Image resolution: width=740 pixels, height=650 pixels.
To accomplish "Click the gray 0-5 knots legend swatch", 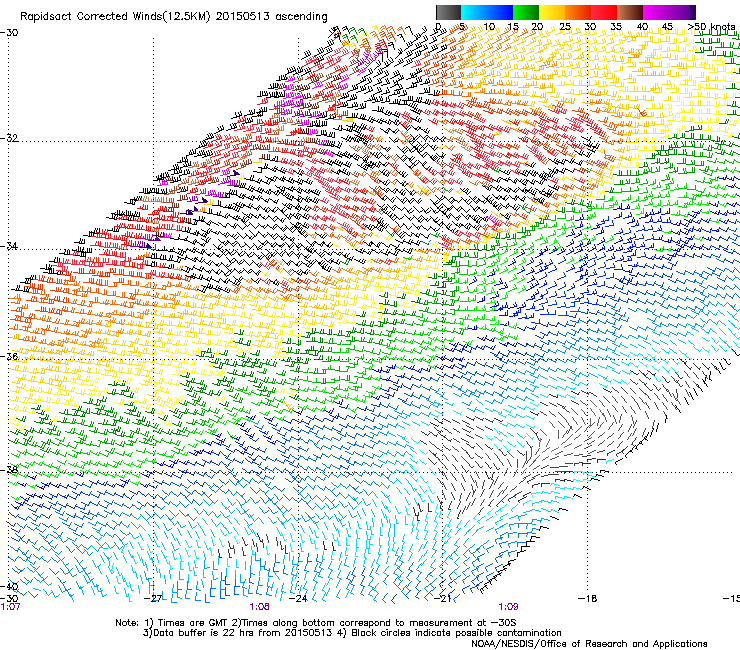I will [x=449, y=12].
